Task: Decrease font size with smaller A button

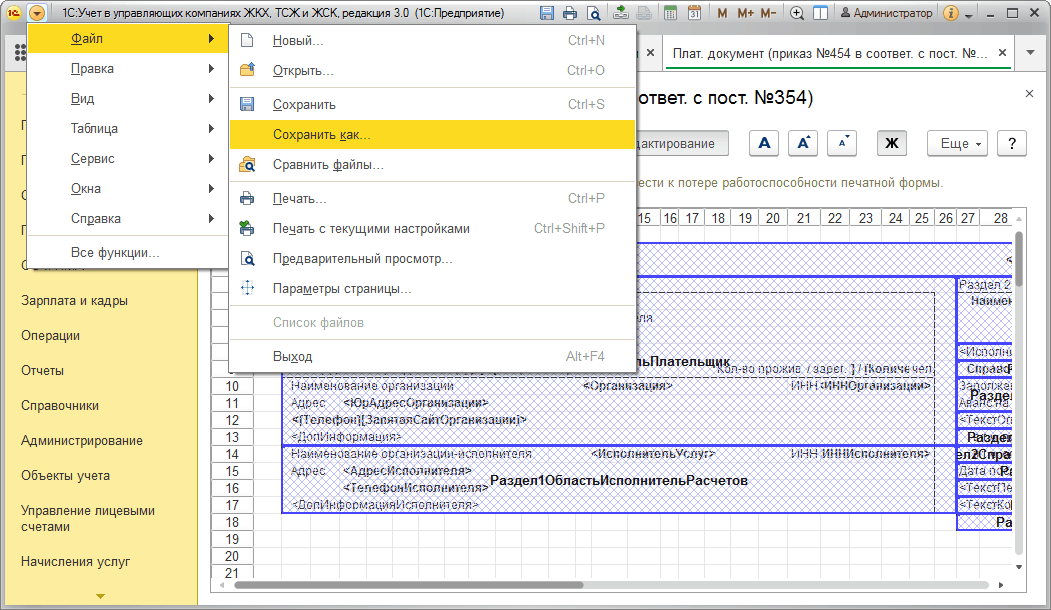Action: tap(842, 143)
